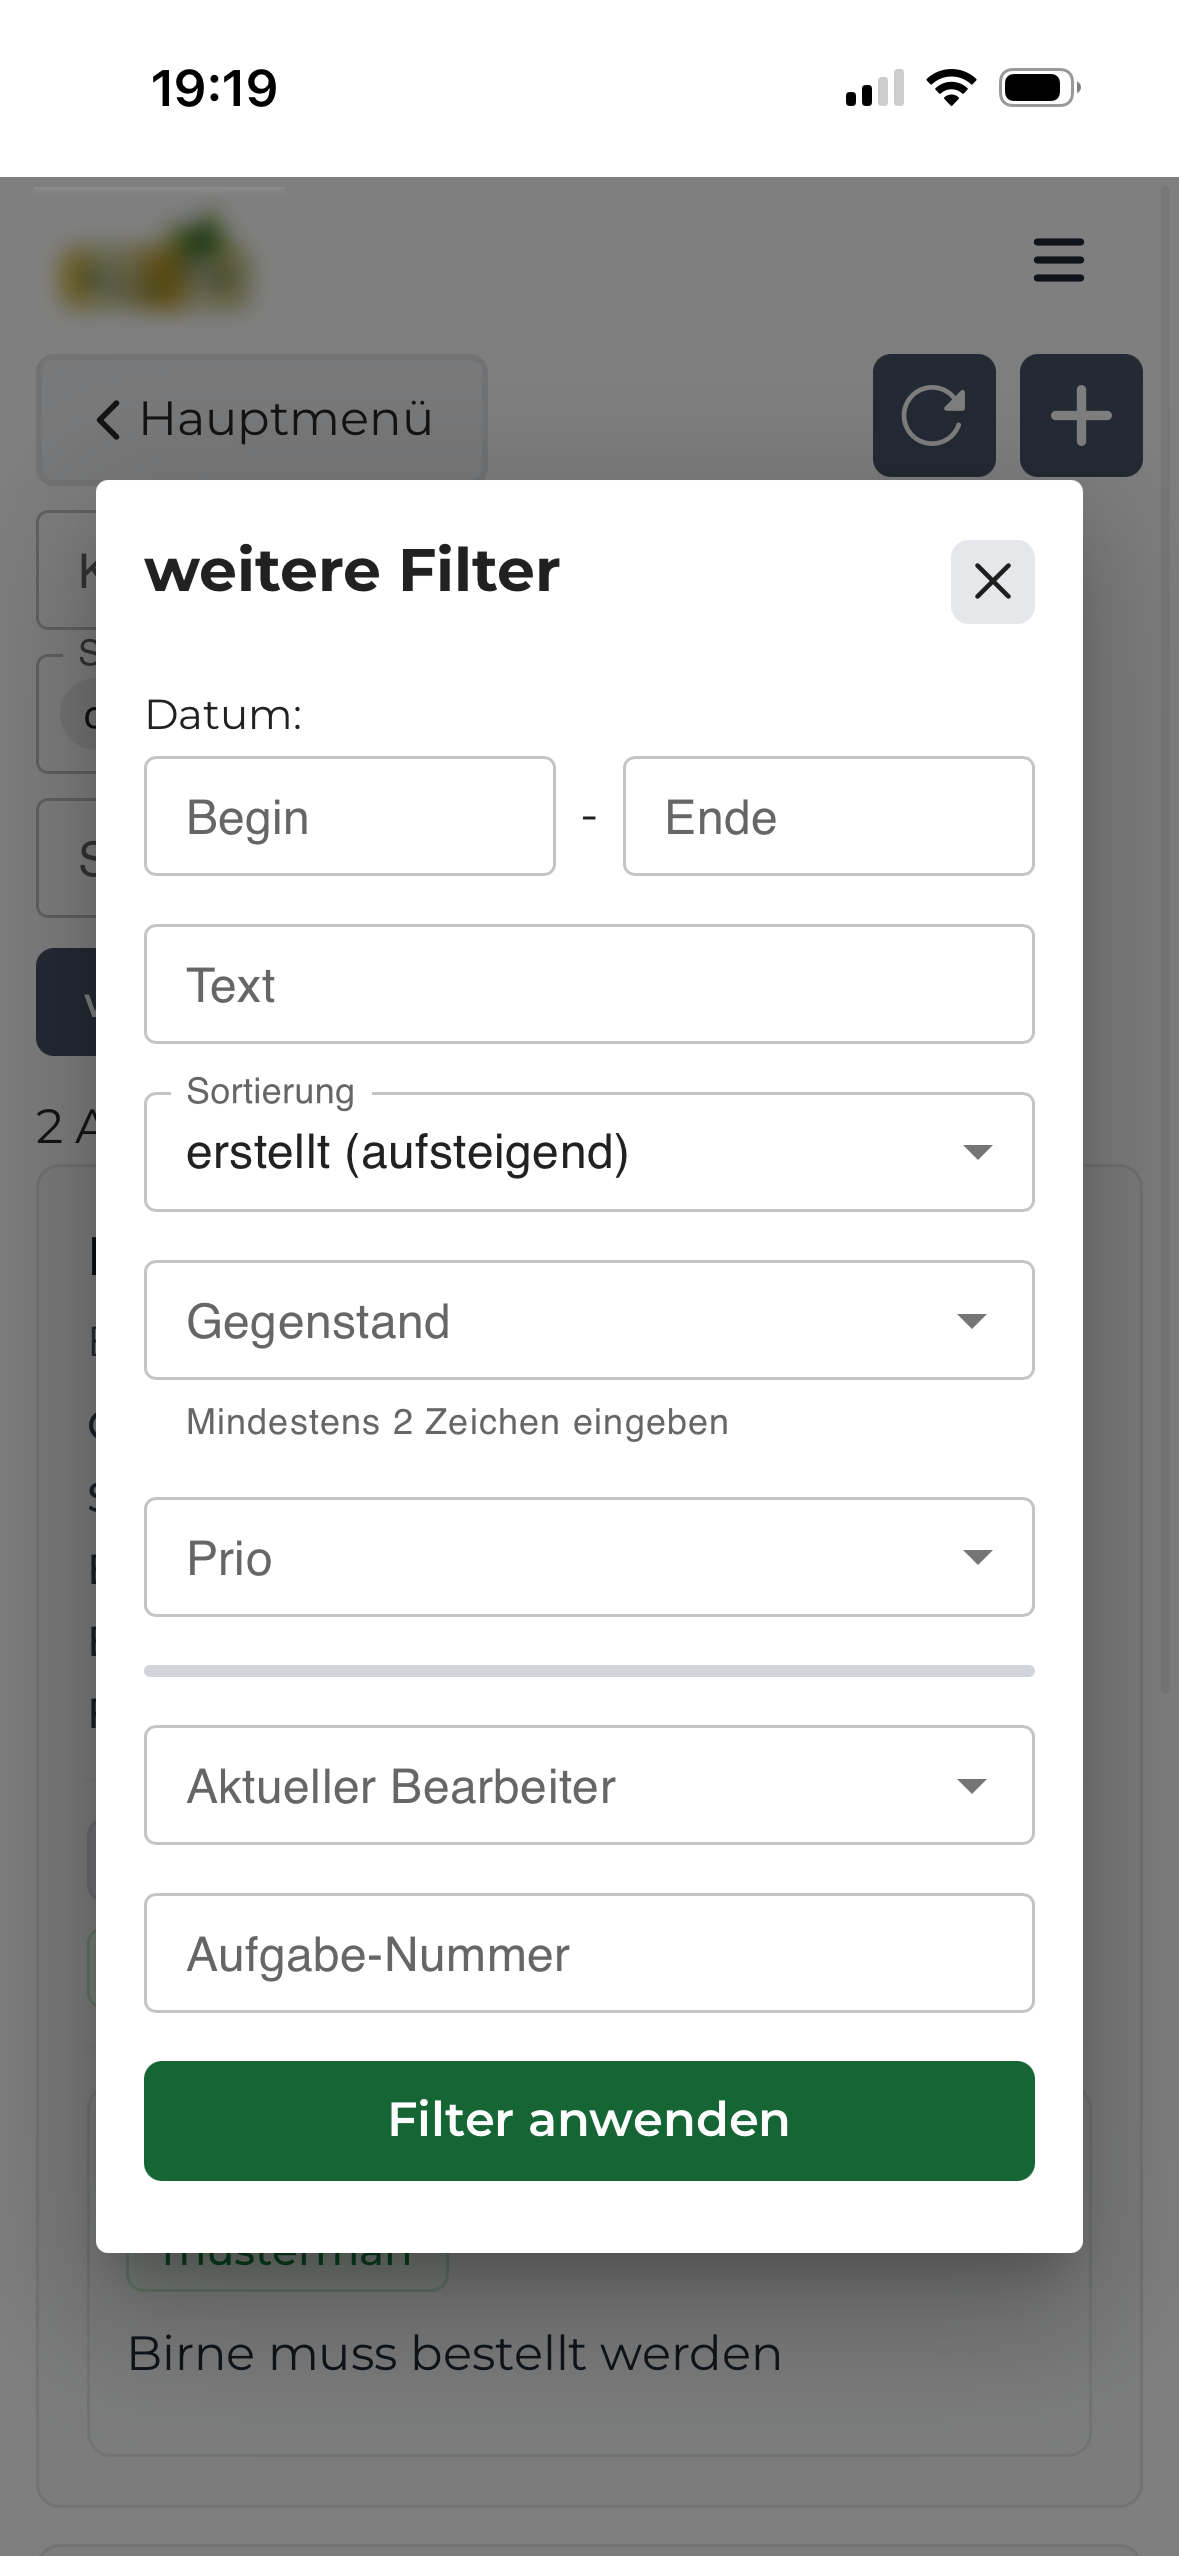This screenshot has height=2556, width=1179.
Task: Click the back chevron beside Hauptmenü
Action: pyautogui.click(x=108, y=419)
